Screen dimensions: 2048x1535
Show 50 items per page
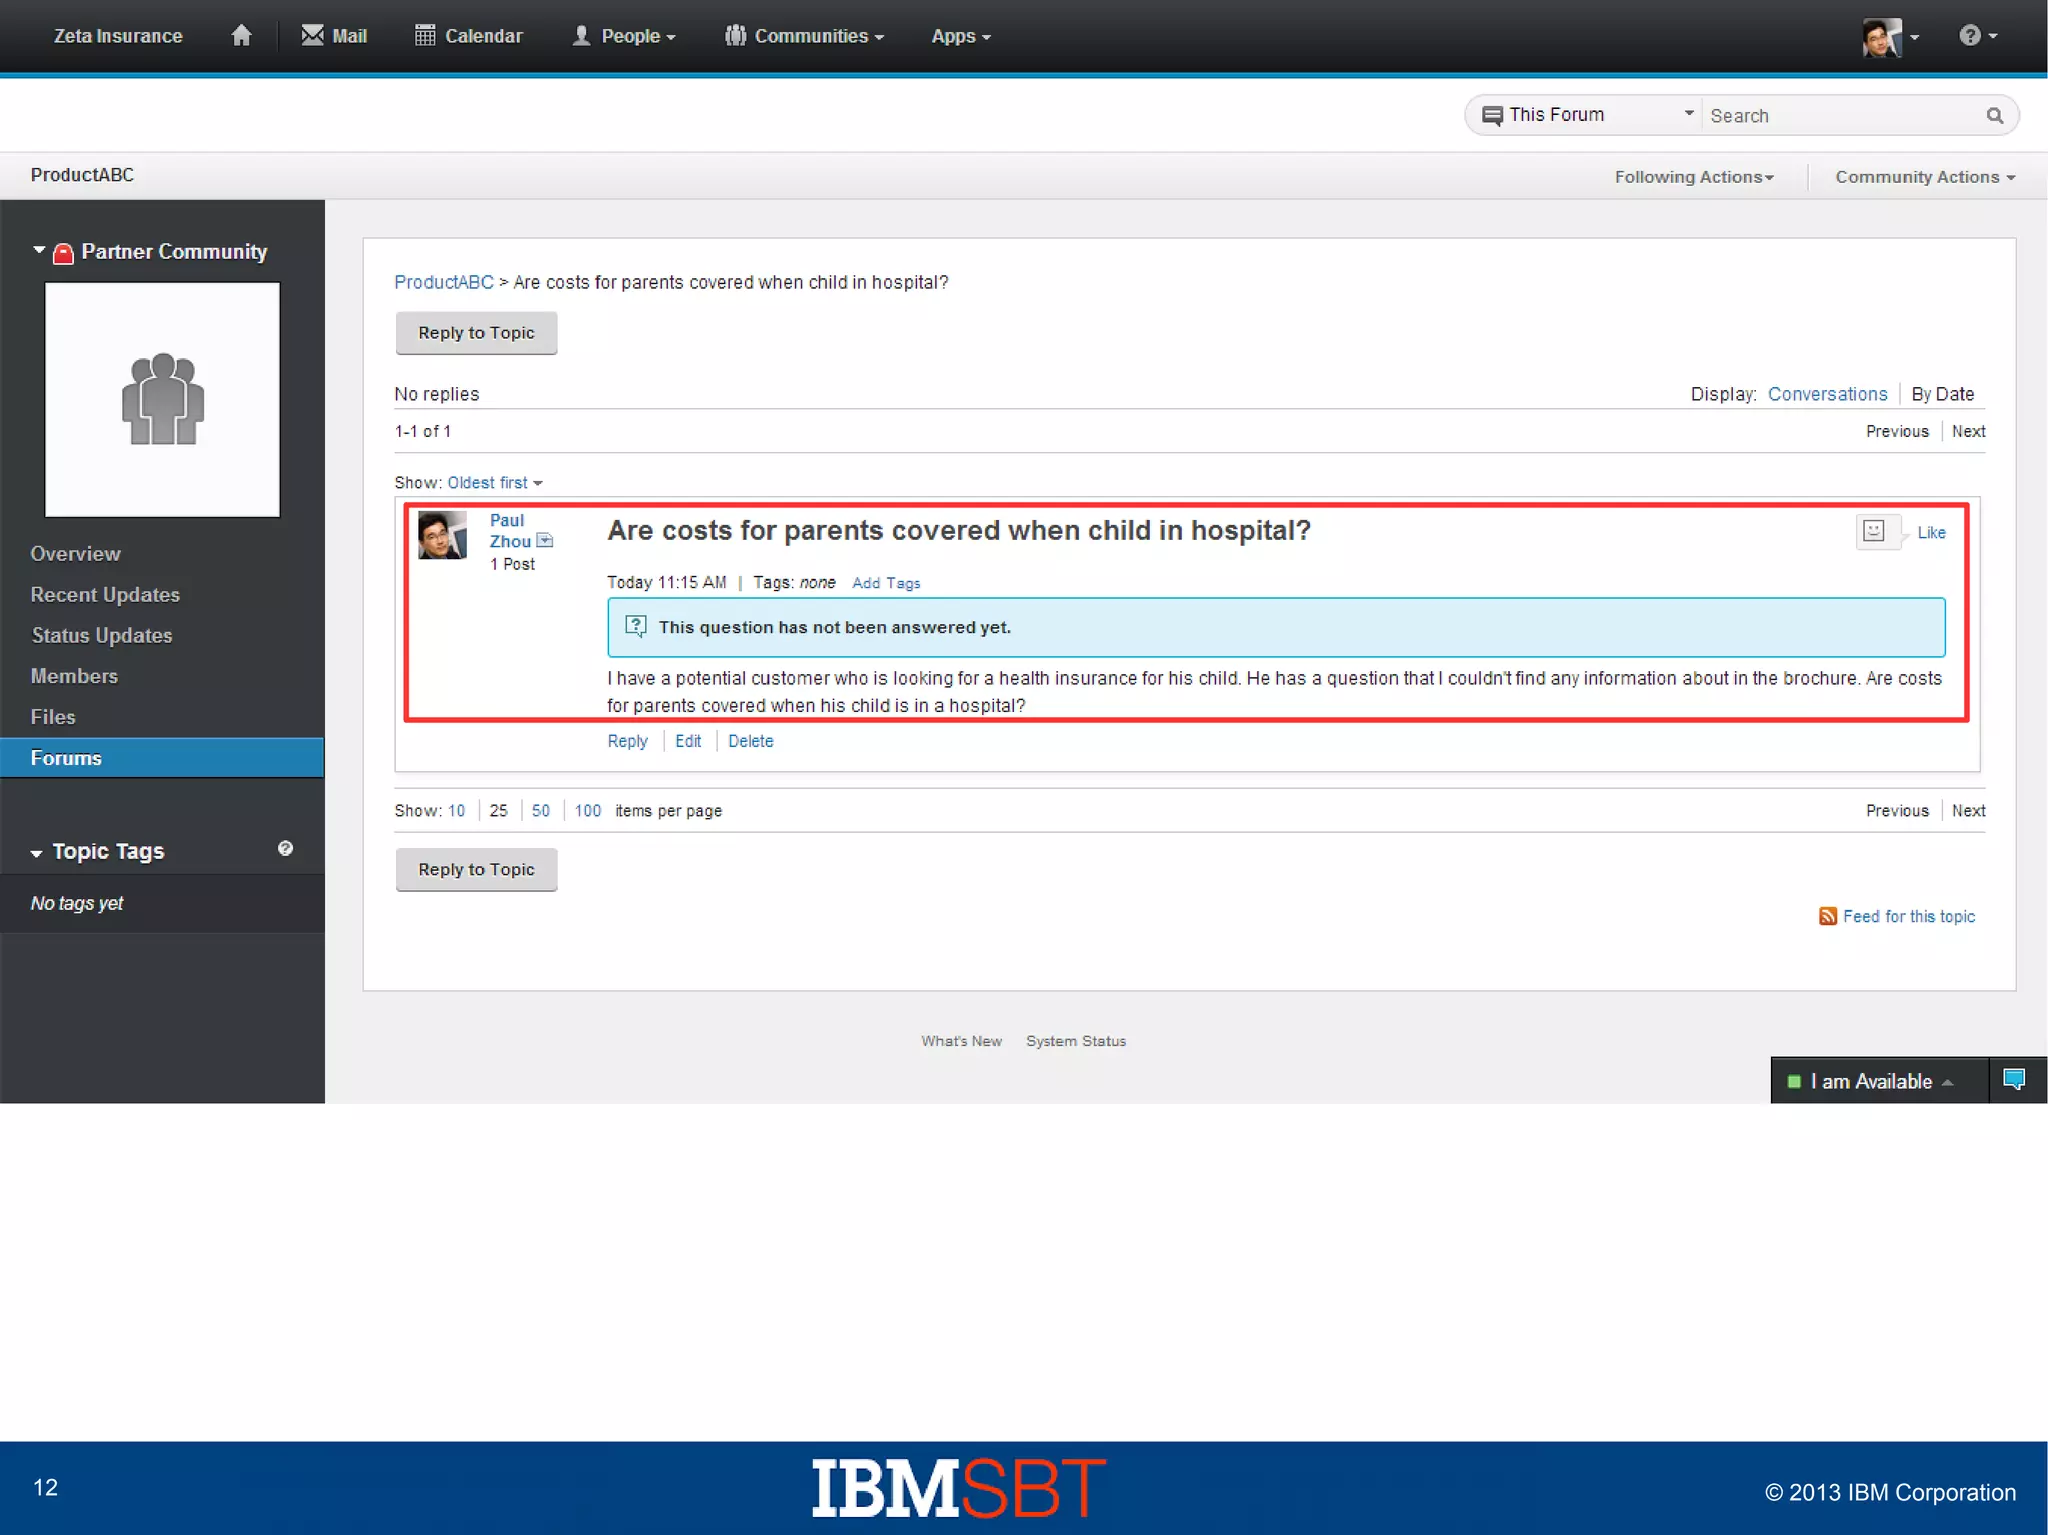(541, 811)
